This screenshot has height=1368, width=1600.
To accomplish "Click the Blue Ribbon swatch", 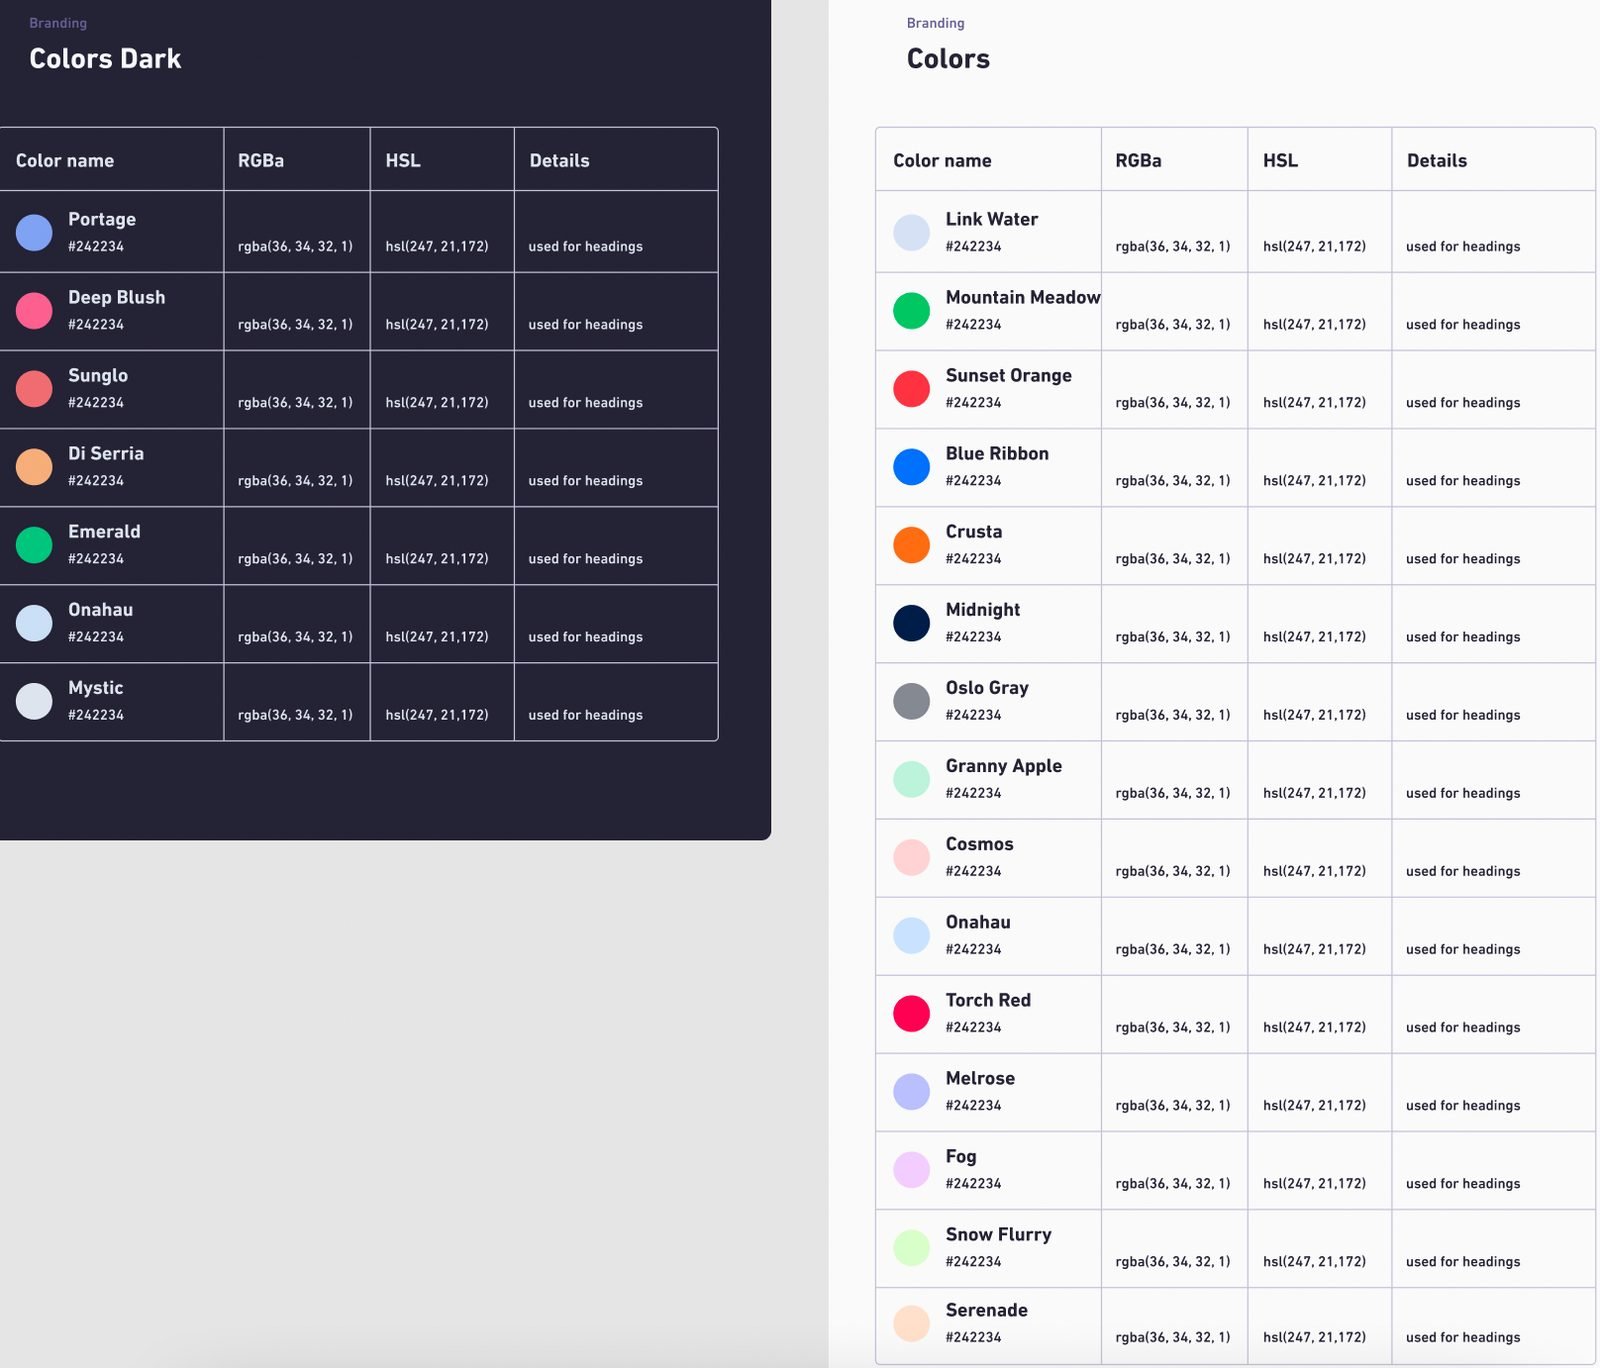I will 911,466.
